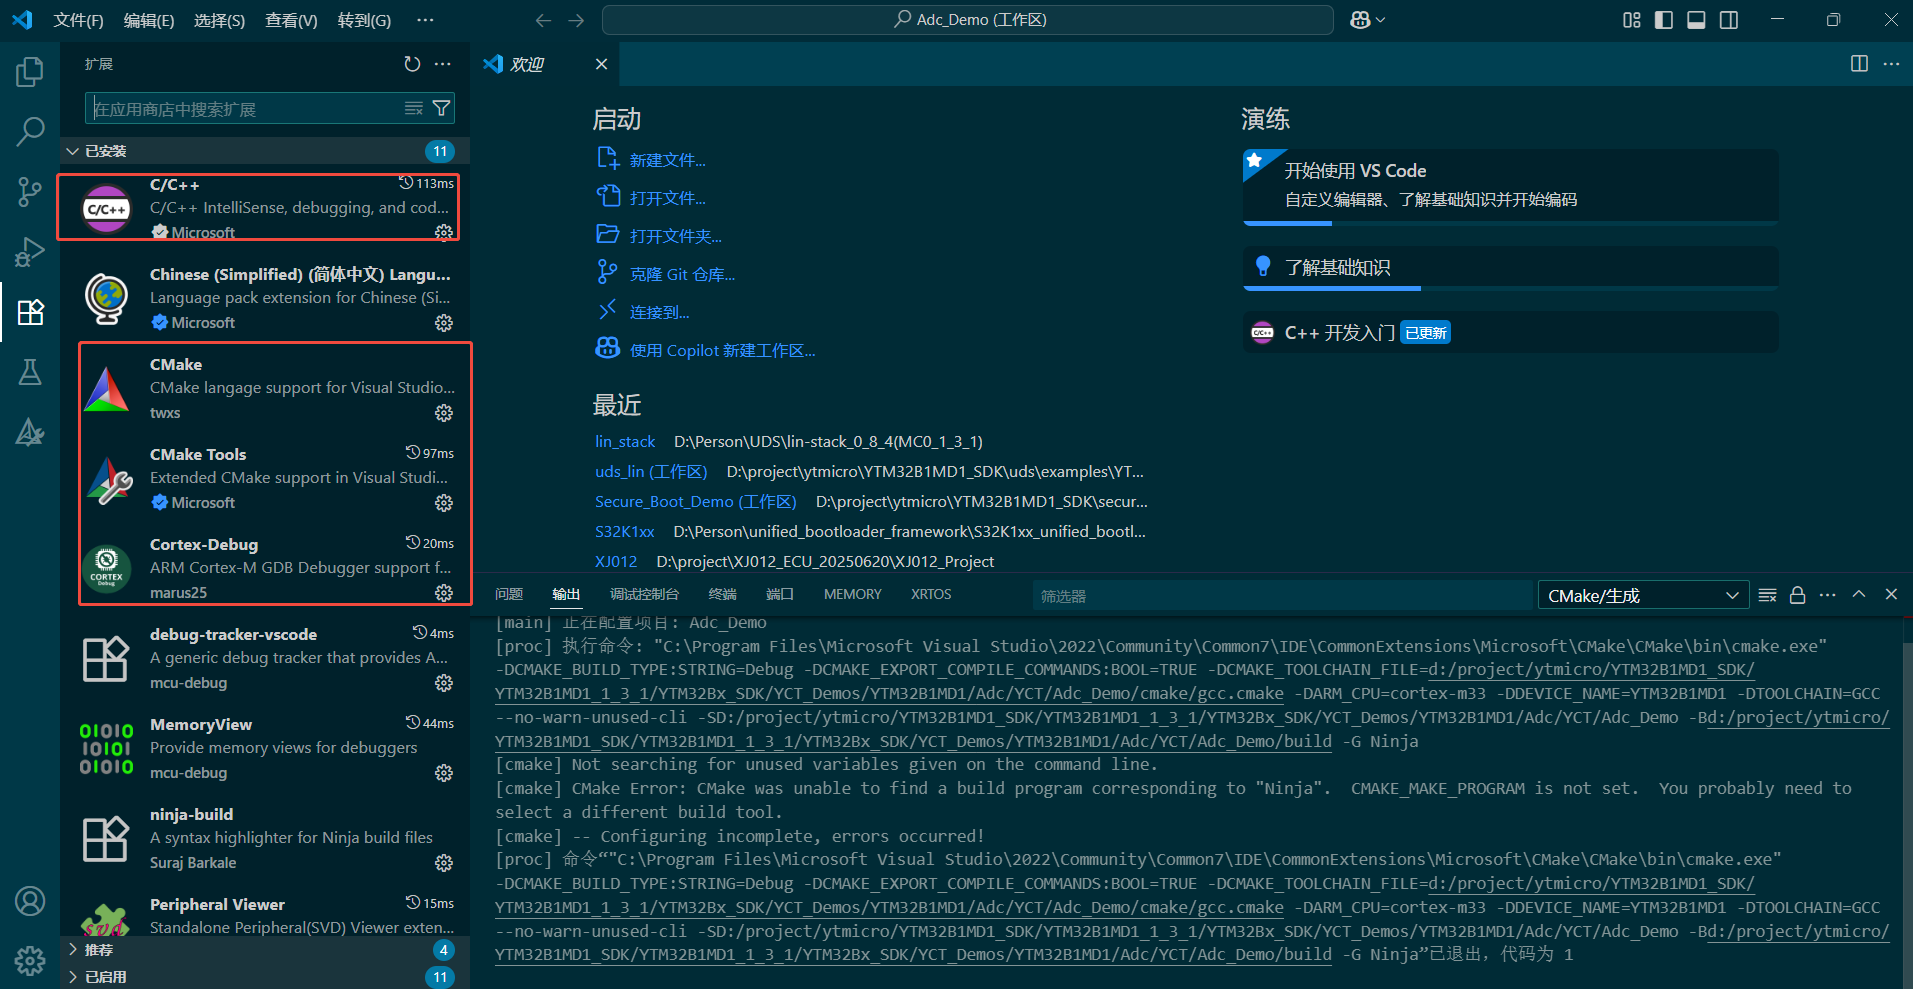Open the Search view in activity bar
This screenshot has width=1913, height=989.
[30, 130]
